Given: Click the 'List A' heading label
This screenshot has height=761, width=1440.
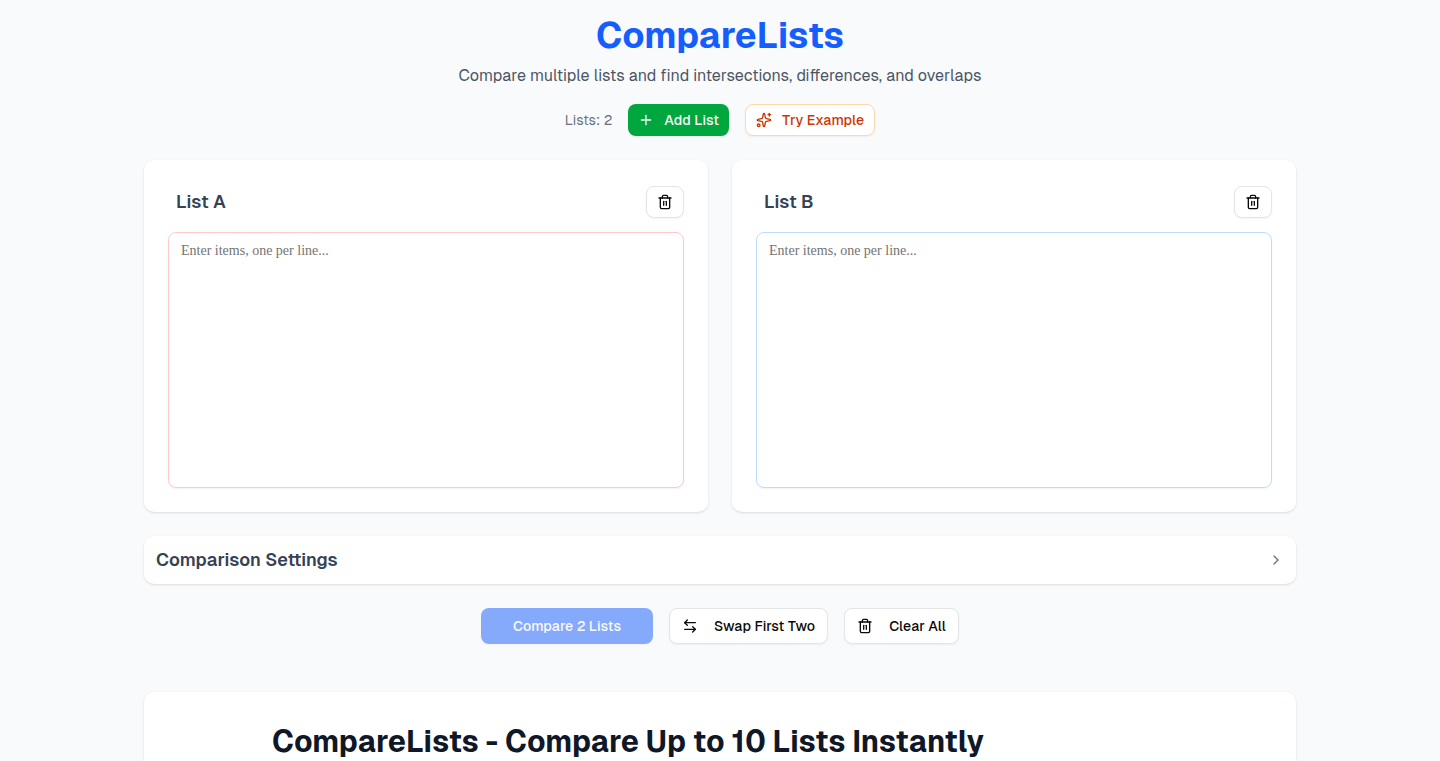Looking at the screenshot, I should tap(201, 202).
